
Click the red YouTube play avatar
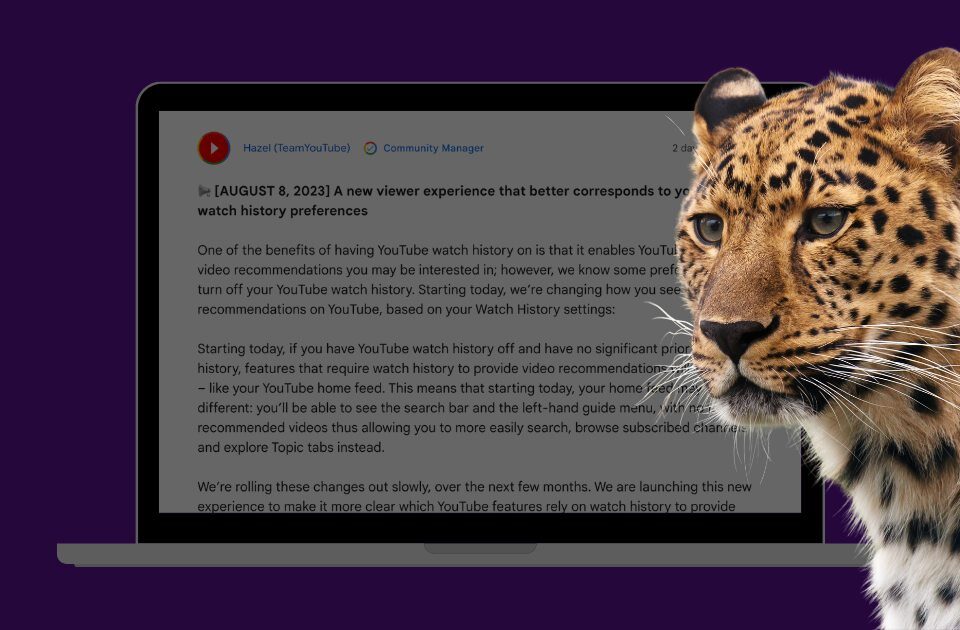tap(214, 148)
